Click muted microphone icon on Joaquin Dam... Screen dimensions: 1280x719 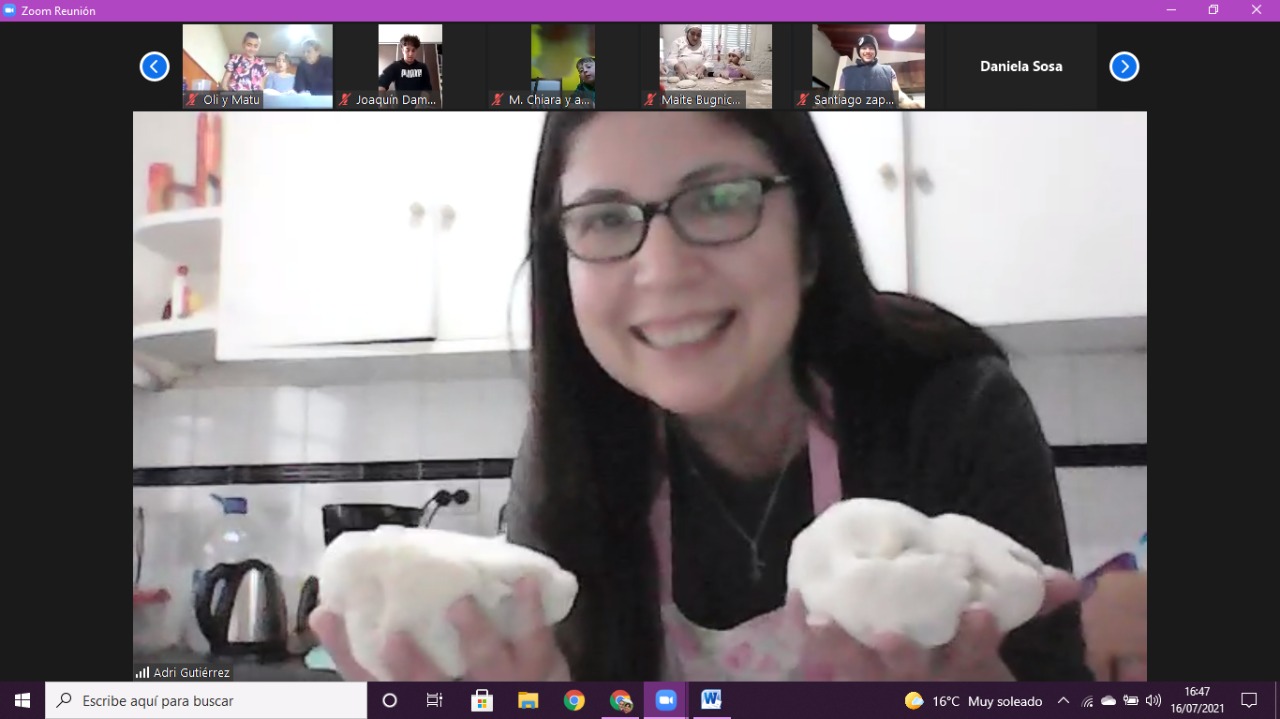(x=345, y=100)
